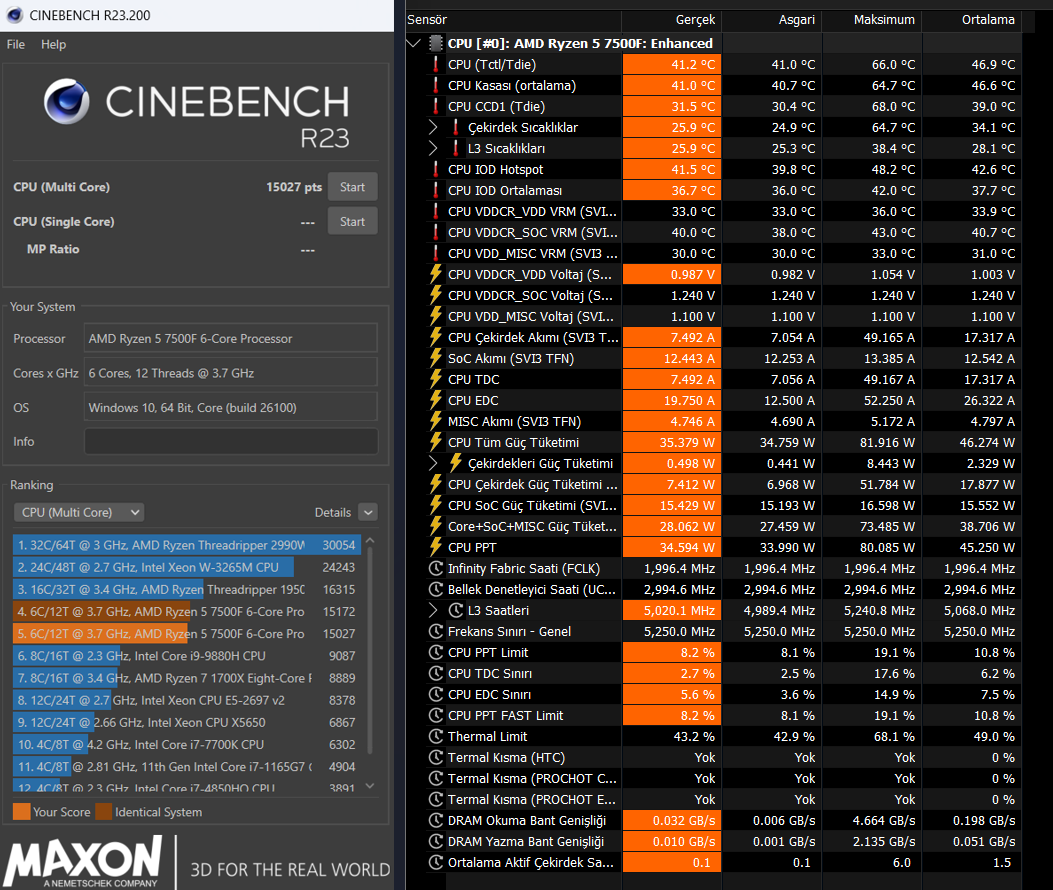Click thermometer icon for CPU CCD1 (Tdie)

point(436,106)
